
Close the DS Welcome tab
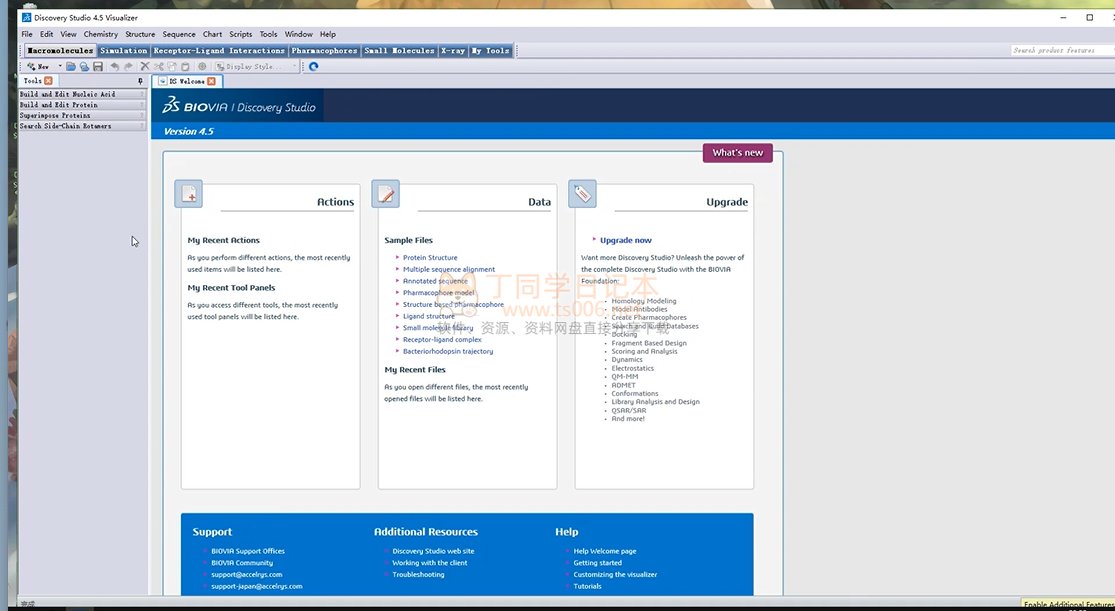coord(211,81)
